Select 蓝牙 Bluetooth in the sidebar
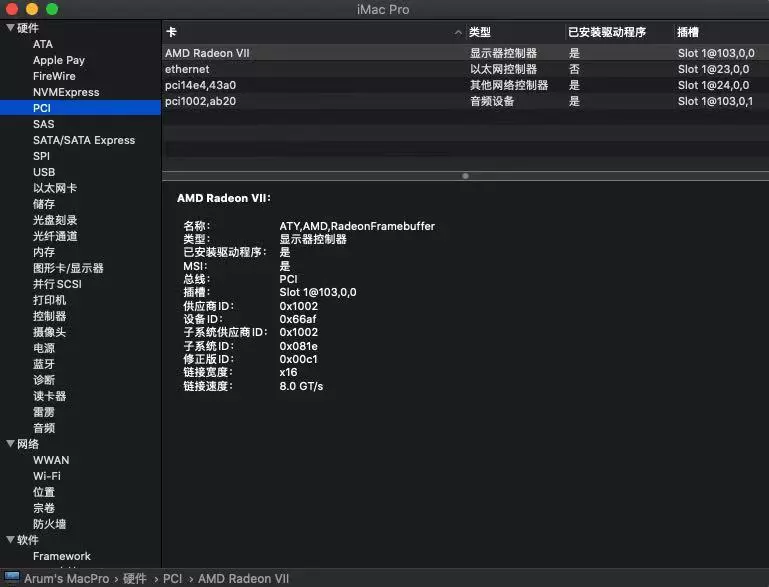The width and height of the screenshot is (769, 587). 44,364
